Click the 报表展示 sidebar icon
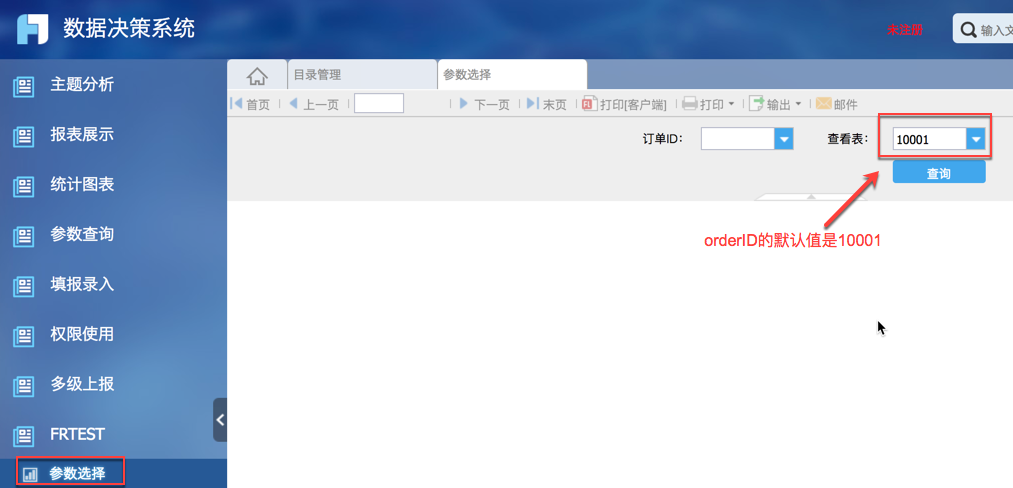The width and height of the screenshot is (1013, 488). [x=24, y=137]
